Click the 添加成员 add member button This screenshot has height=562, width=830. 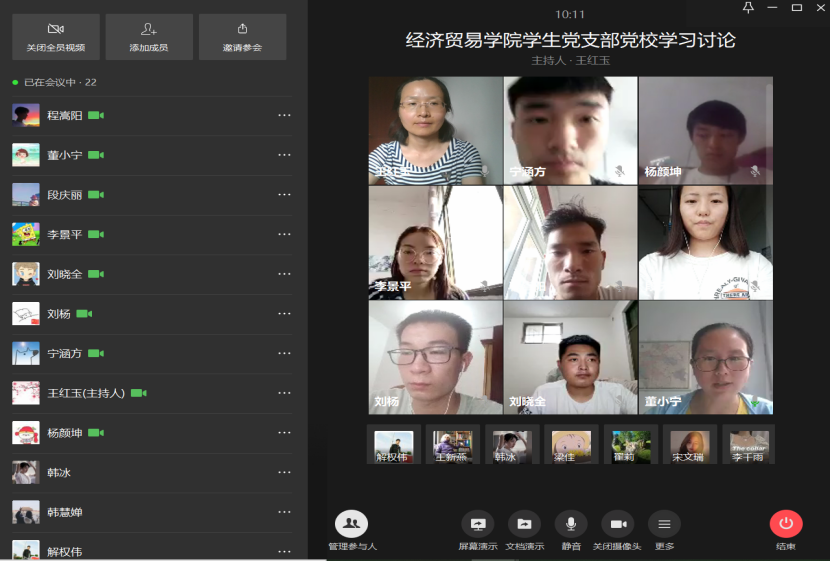(x=149, y=37)
